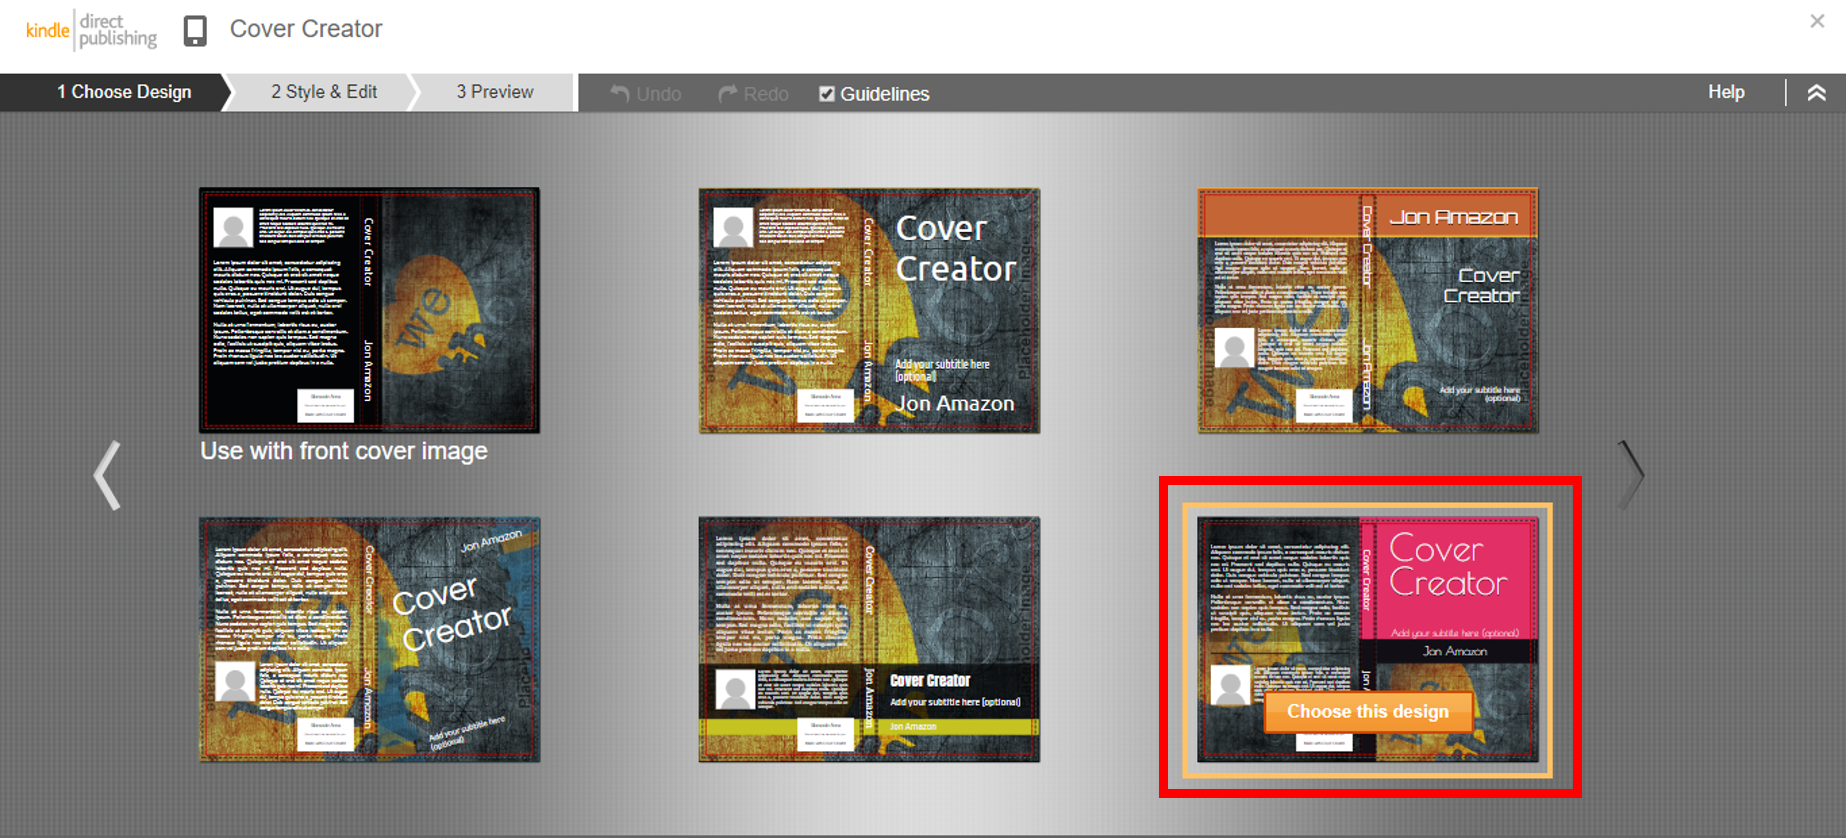Close the Cover Creator window
The height and width of the screenshot is (838, 1846).
click(x=1817, y=21)
